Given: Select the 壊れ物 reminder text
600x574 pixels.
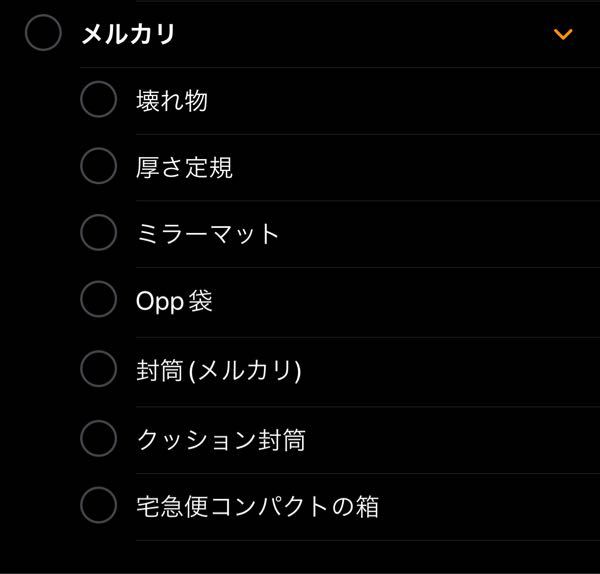Looking at the screenshot, I should pos(172,101).
